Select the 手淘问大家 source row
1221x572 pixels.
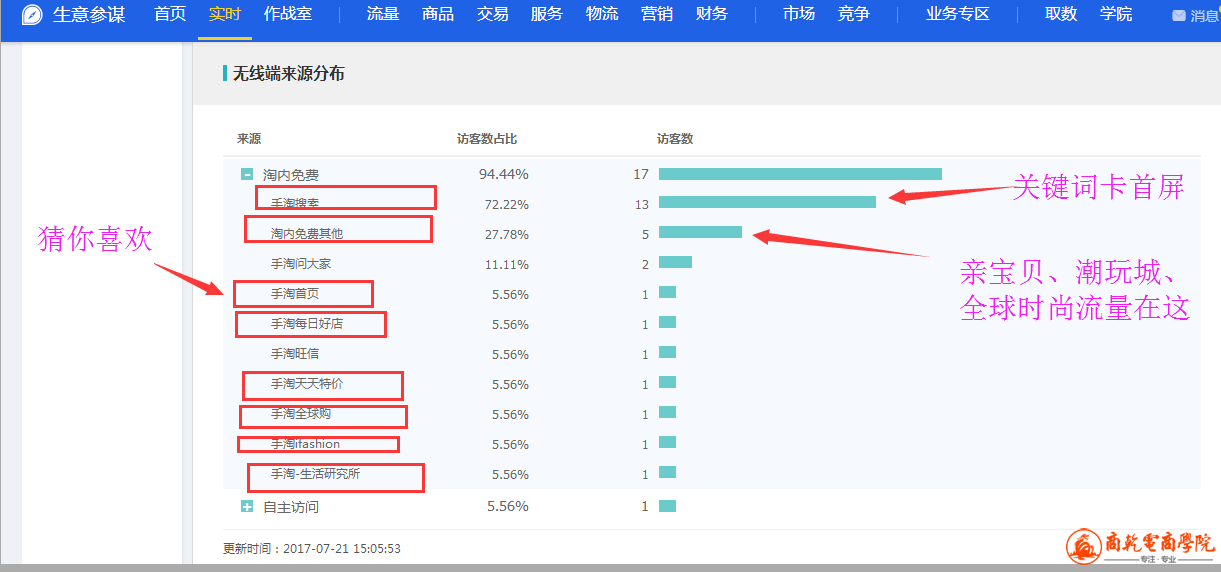(301, 264)
